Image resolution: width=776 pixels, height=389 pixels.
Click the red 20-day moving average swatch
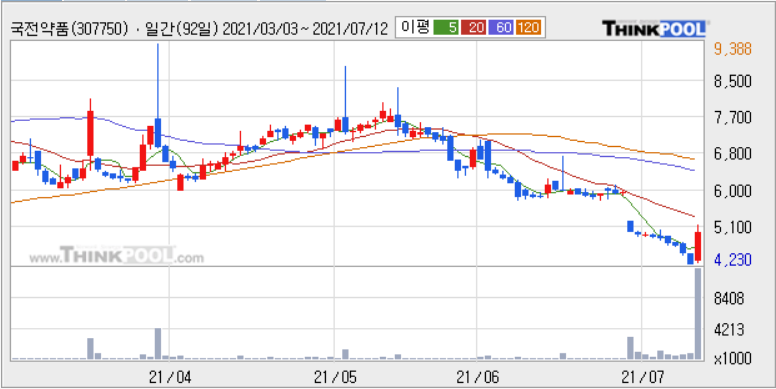click(474, 28)
